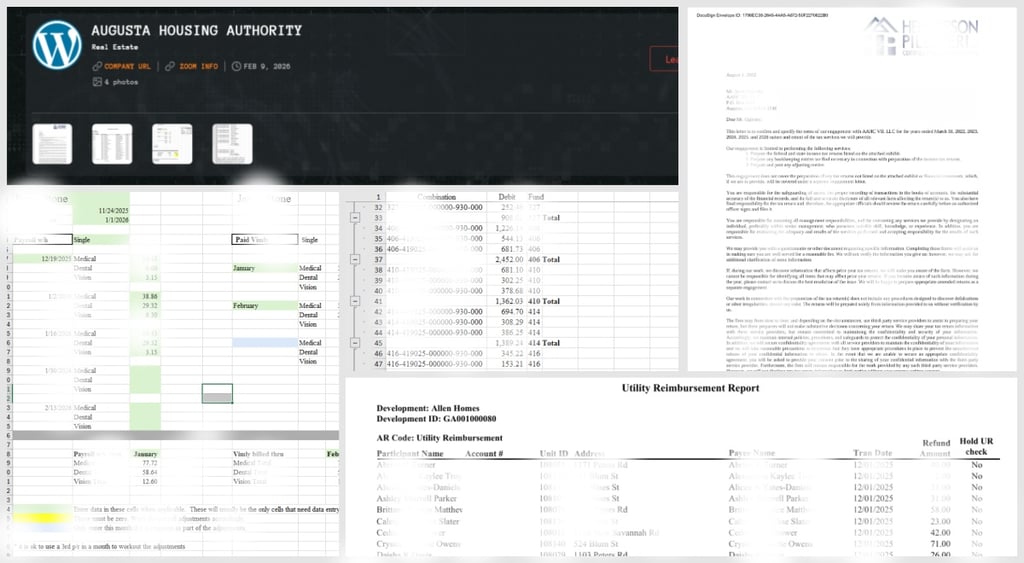Click the 77.72 January medical total
1024x563 pixels.
tap(145, 462)
